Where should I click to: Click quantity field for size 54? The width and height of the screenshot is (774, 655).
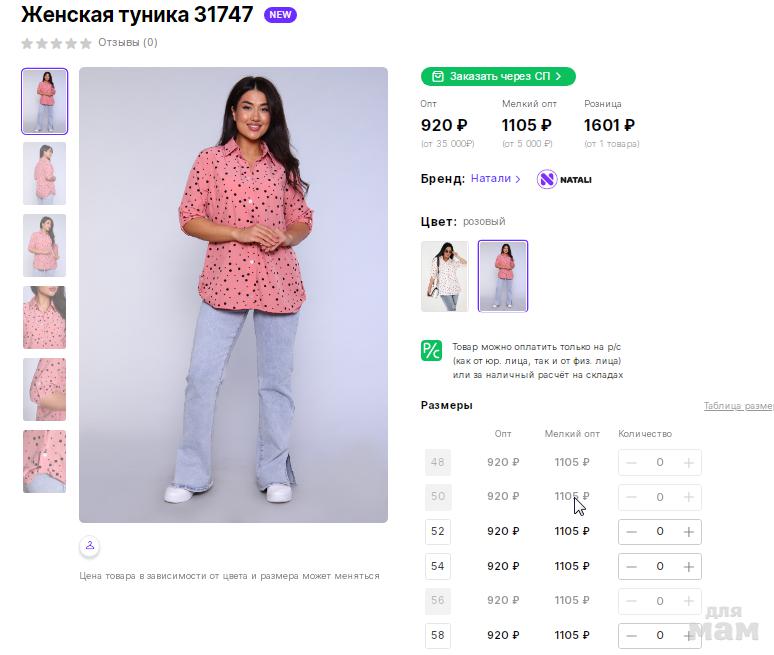659,567
